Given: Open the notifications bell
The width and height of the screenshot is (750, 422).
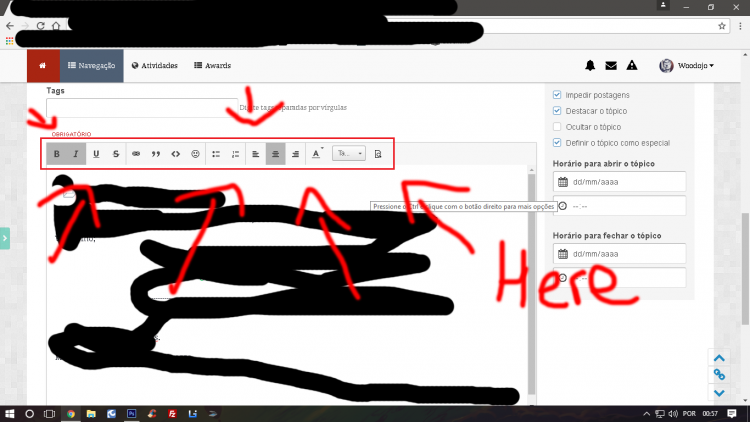Looking at the screenshot, I should coord(590,66).
